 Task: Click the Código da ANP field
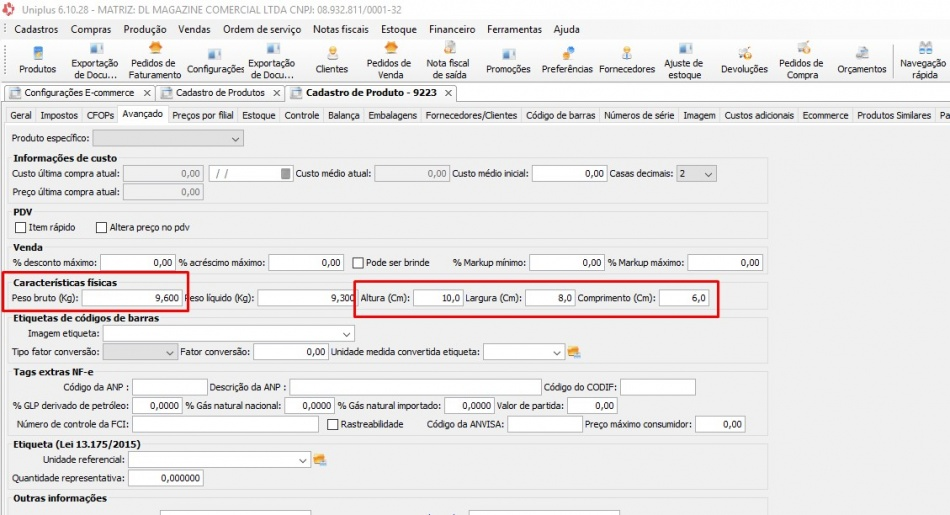point(170,387)
